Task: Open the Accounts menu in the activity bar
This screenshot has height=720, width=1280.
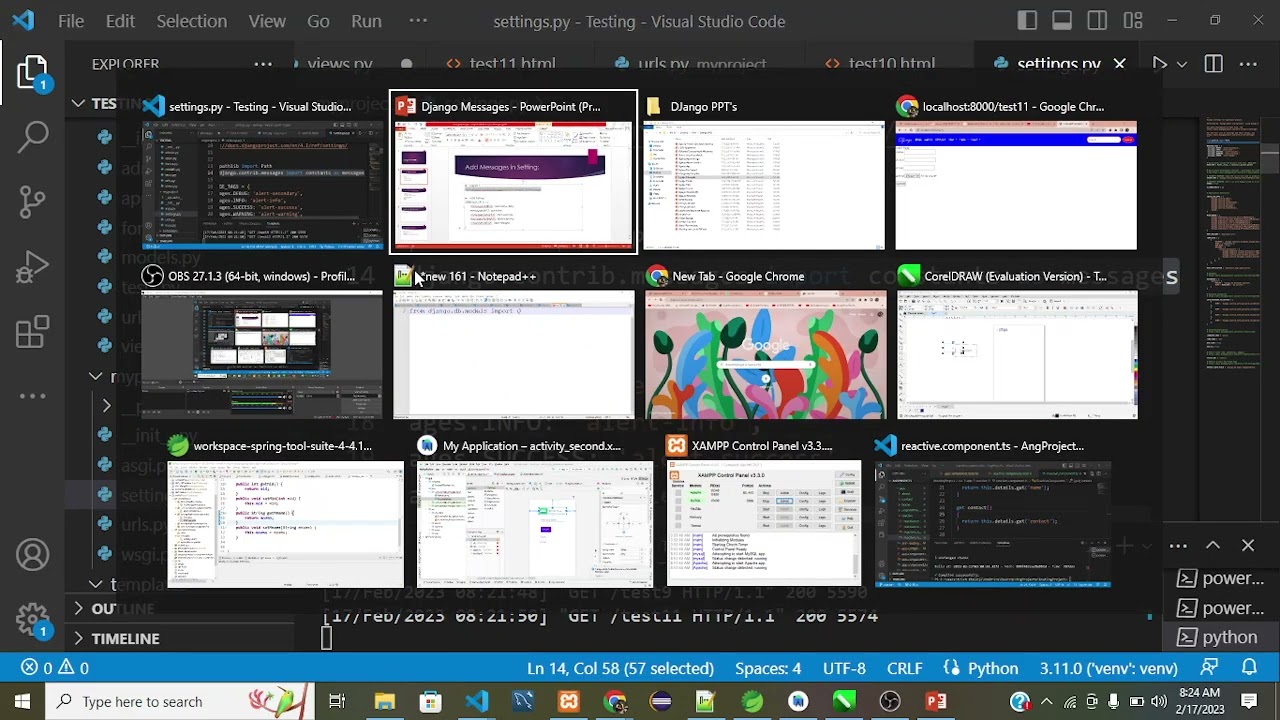Action: [33, 555]
